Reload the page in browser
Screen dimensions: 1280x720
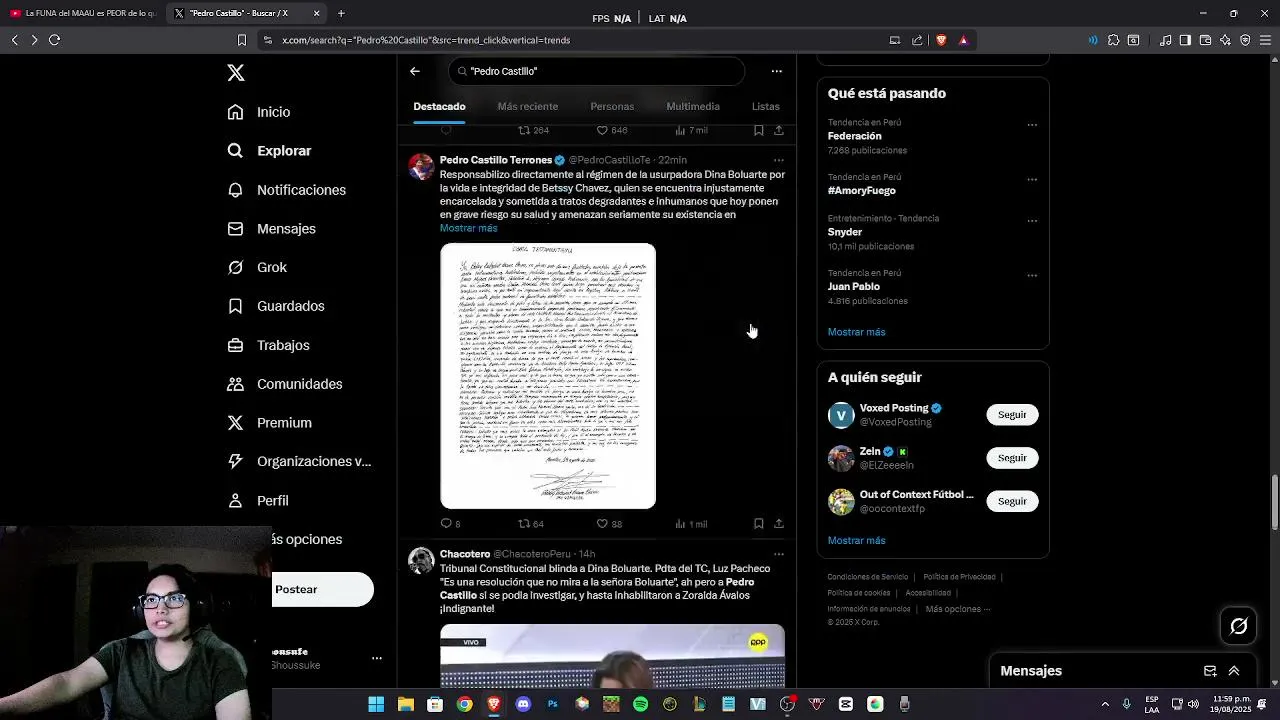click(x=54, y=40)
